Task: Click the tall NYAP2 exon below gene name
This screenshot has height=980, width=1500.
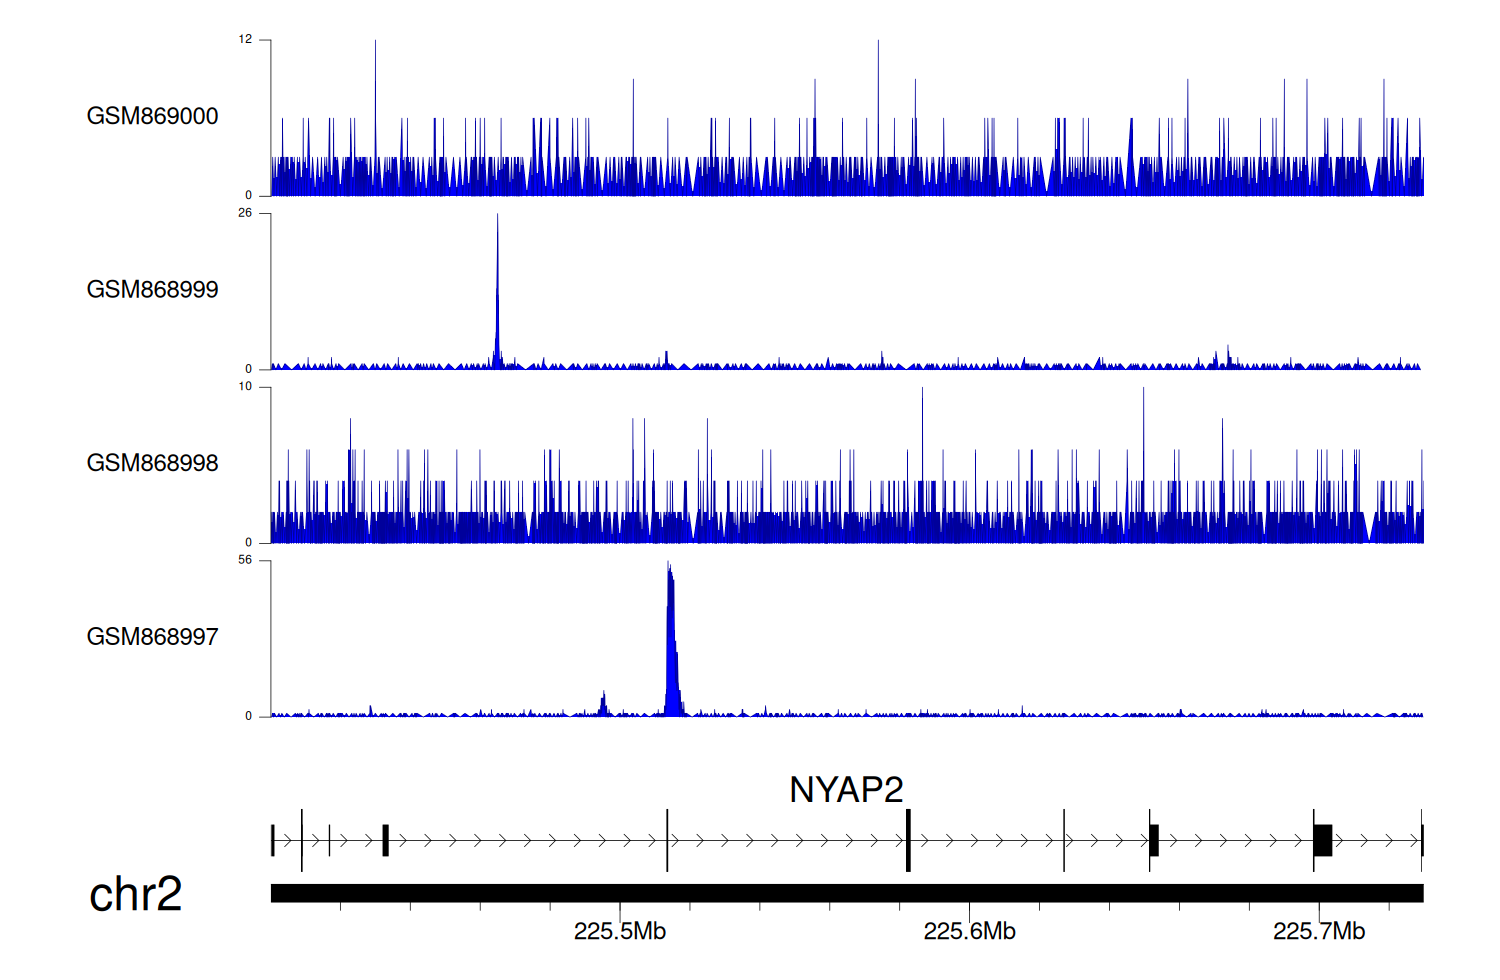Action: (x=908, y=840)
